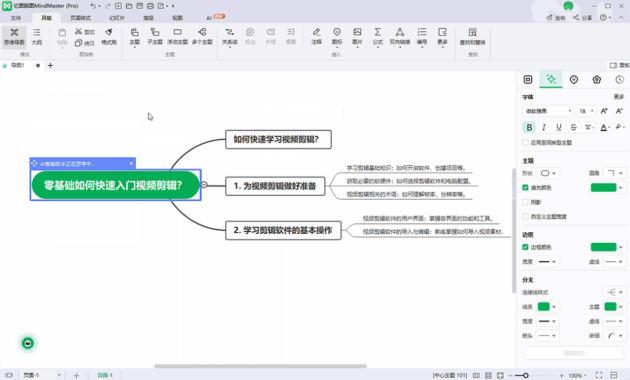The width and height of the screenshot is (630, 380).
Task: Switch to the slideshow ribbon tab
Action: pos(117,18)
